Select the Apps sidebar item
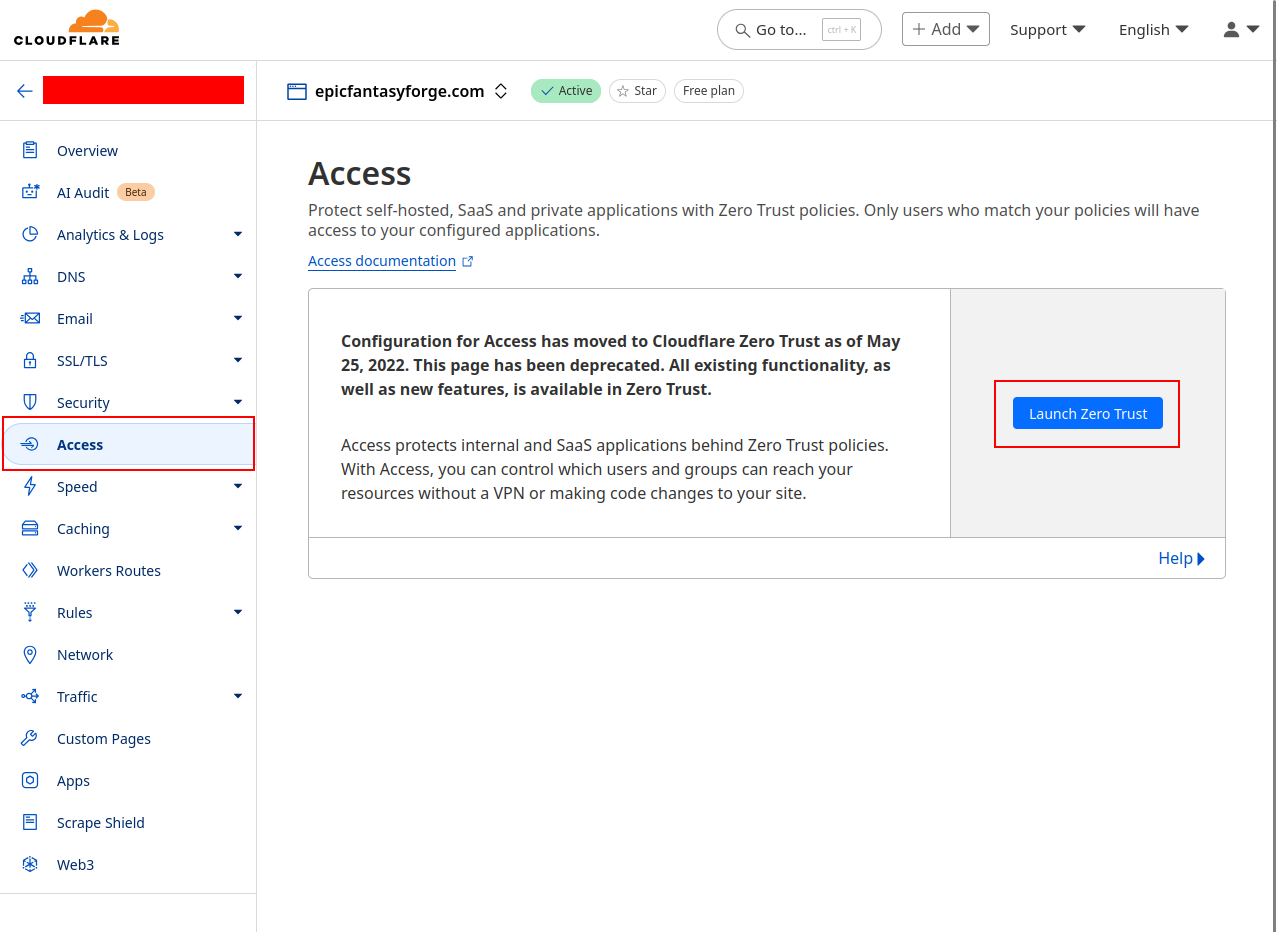The image size is (1277, 932). click(73, 780)
